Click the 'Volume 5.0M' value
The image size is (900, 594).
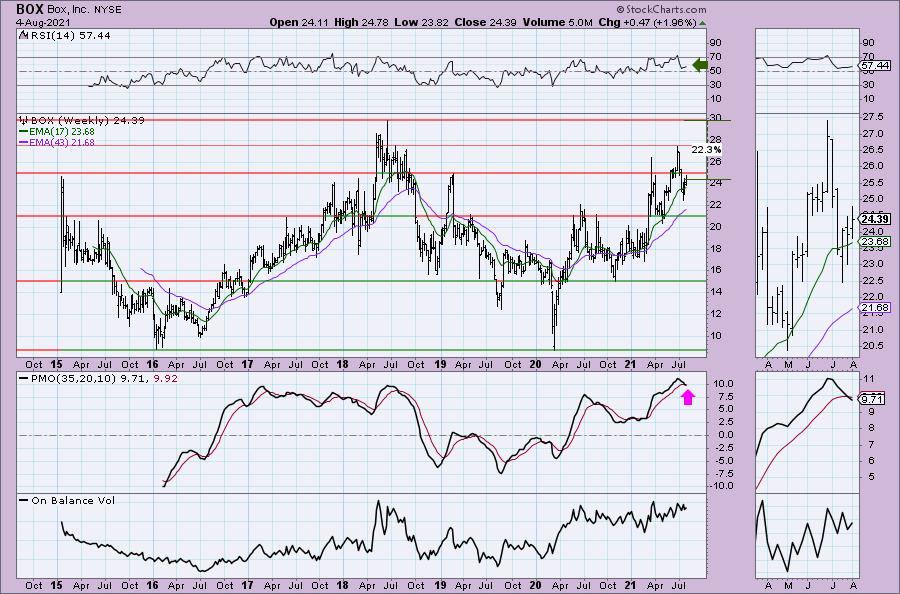(557, 22)
